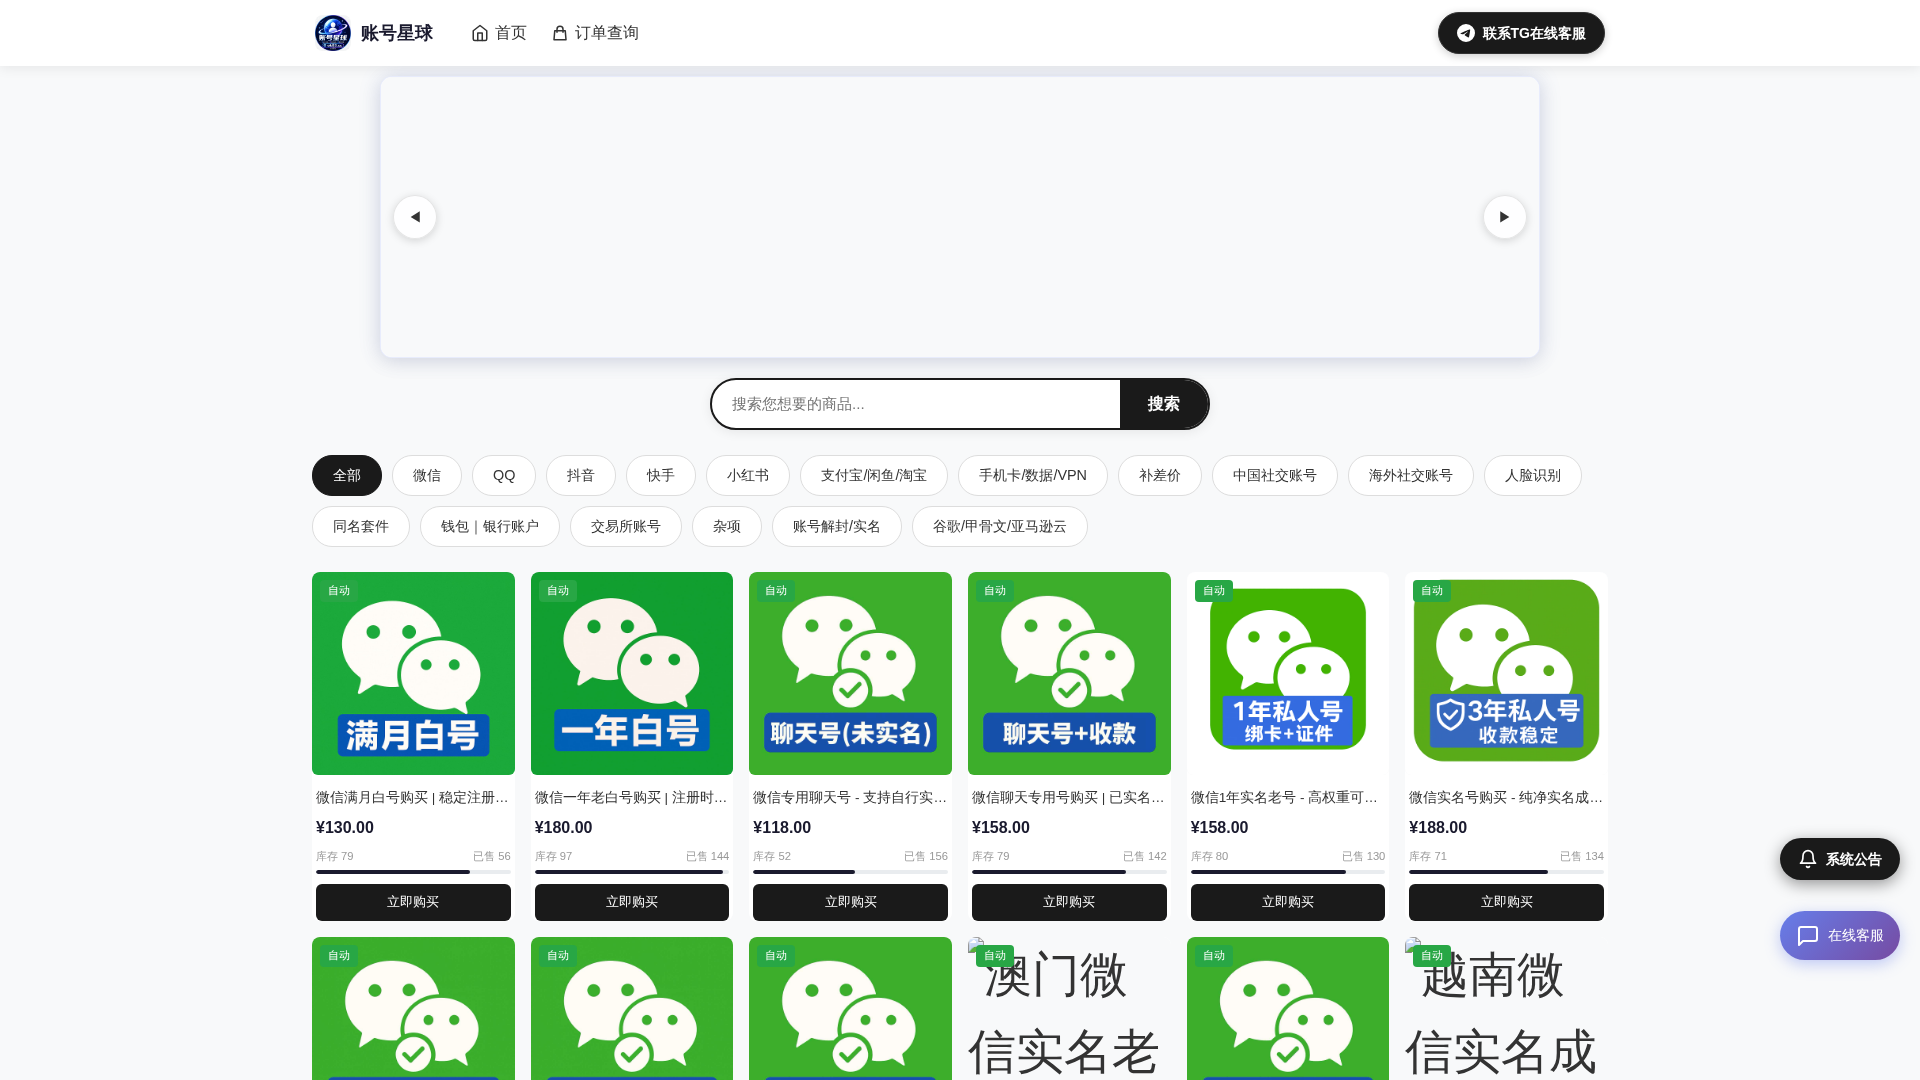Click title 微信专用聊天号
The height and width of the screenshot is (1080, 1920).
[x=850, y=798]
